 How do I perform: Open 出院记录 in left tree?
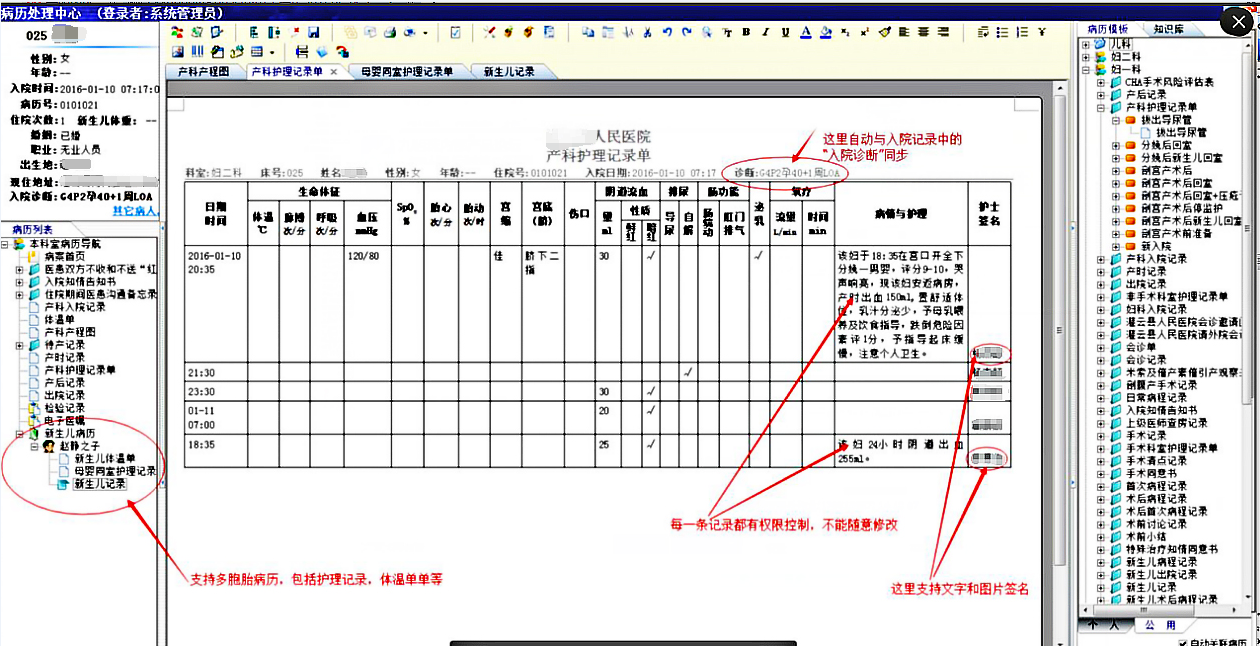click(64, 396)
